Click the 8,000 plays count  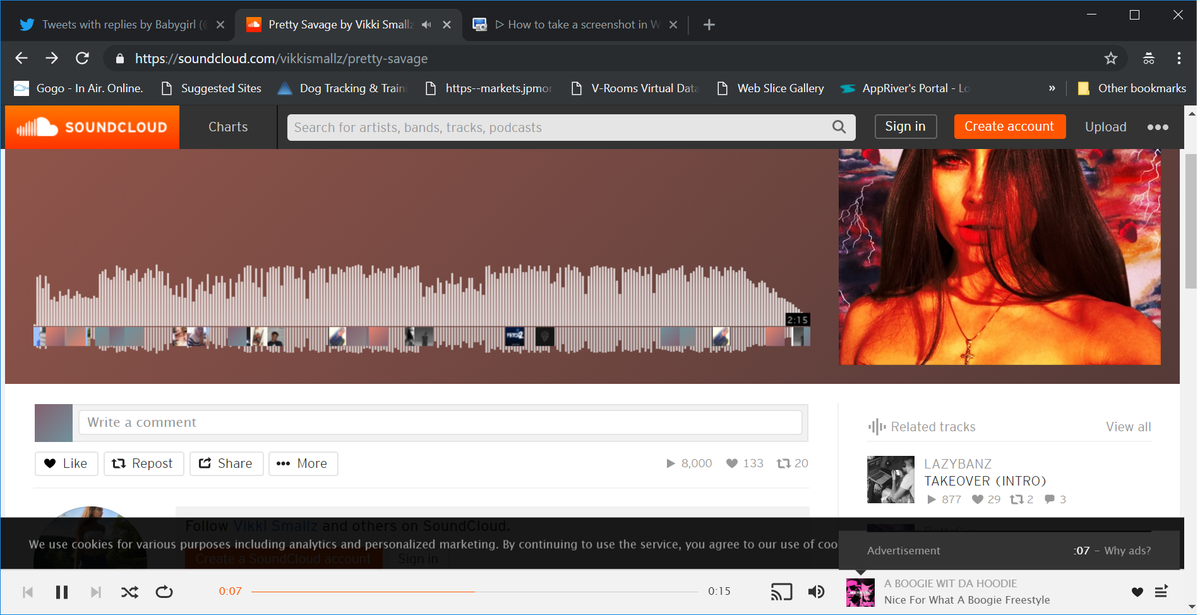click(689, 463)
